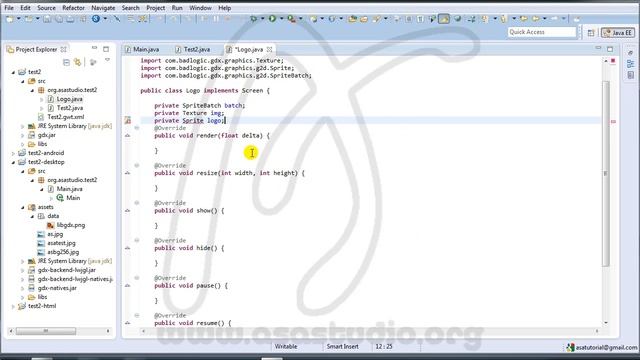
Task: Maximize the editor area
Action: pos(610,49)
